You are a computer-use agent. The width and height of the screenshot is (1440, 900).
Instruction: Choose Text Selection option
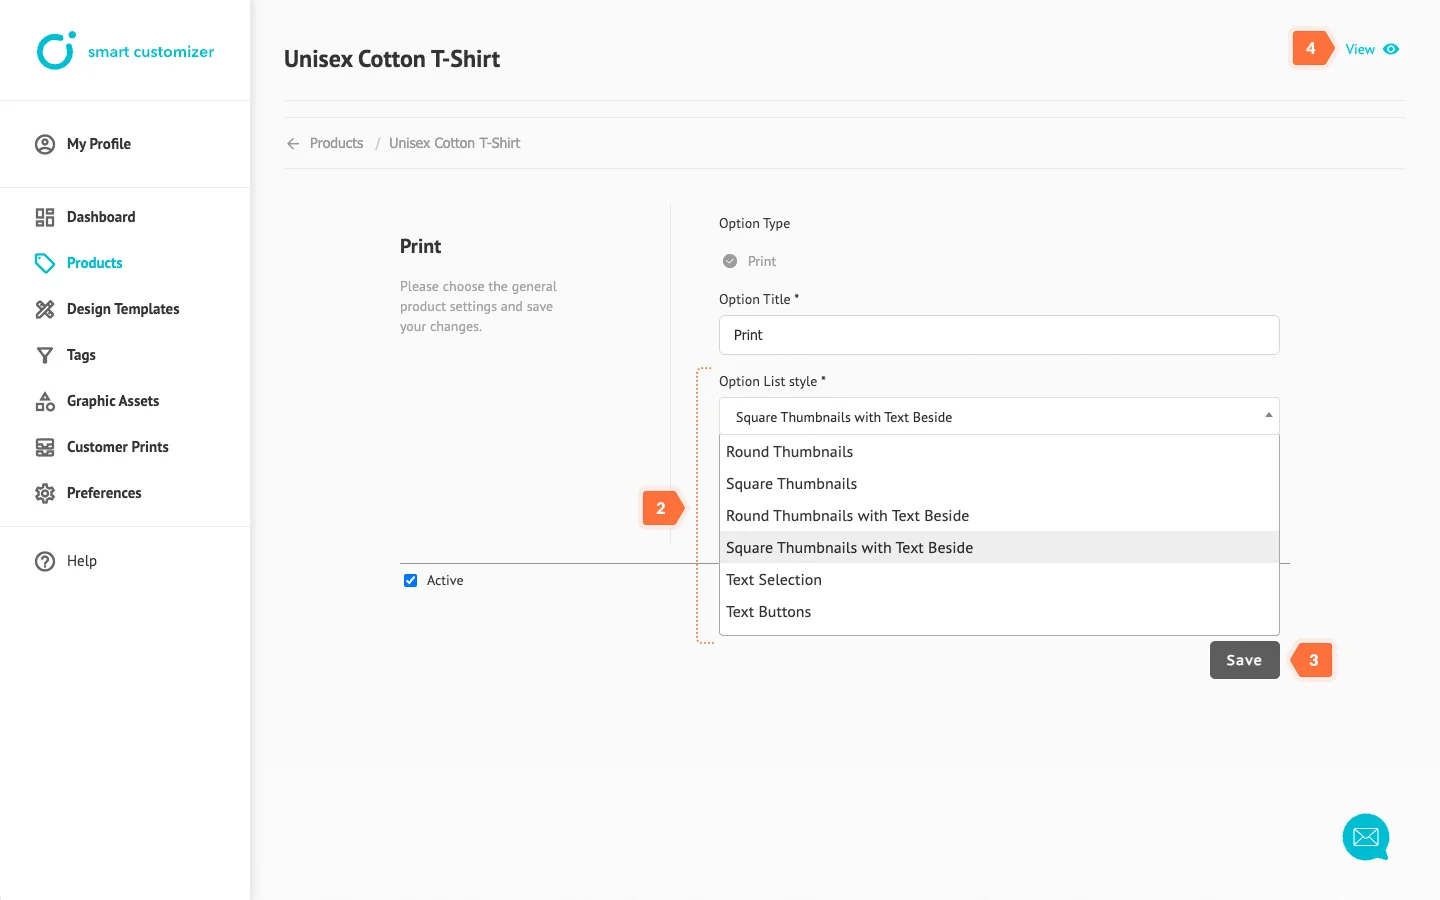point(999,580)
